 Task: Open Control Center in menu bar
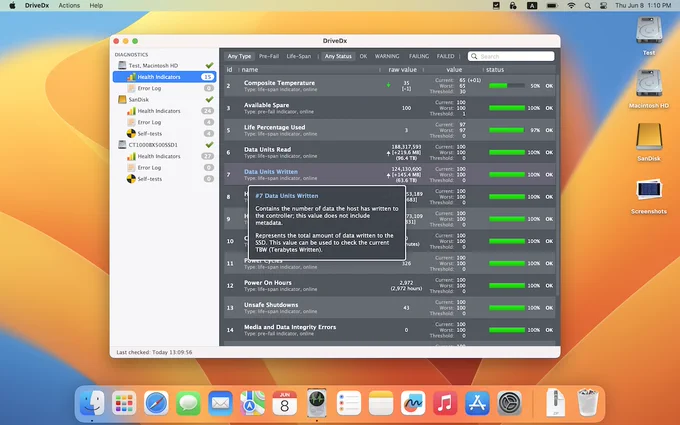point(603,6)
